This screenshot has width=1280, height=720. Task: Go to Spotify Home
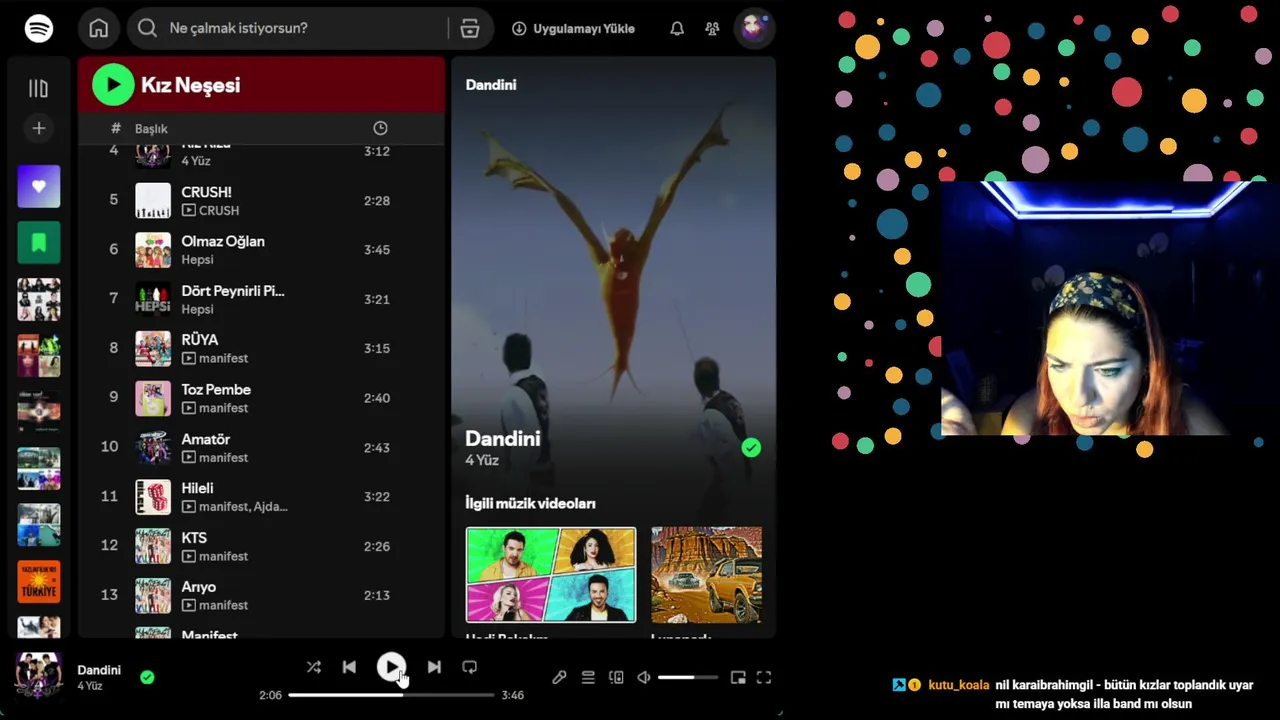click(98, 28)
